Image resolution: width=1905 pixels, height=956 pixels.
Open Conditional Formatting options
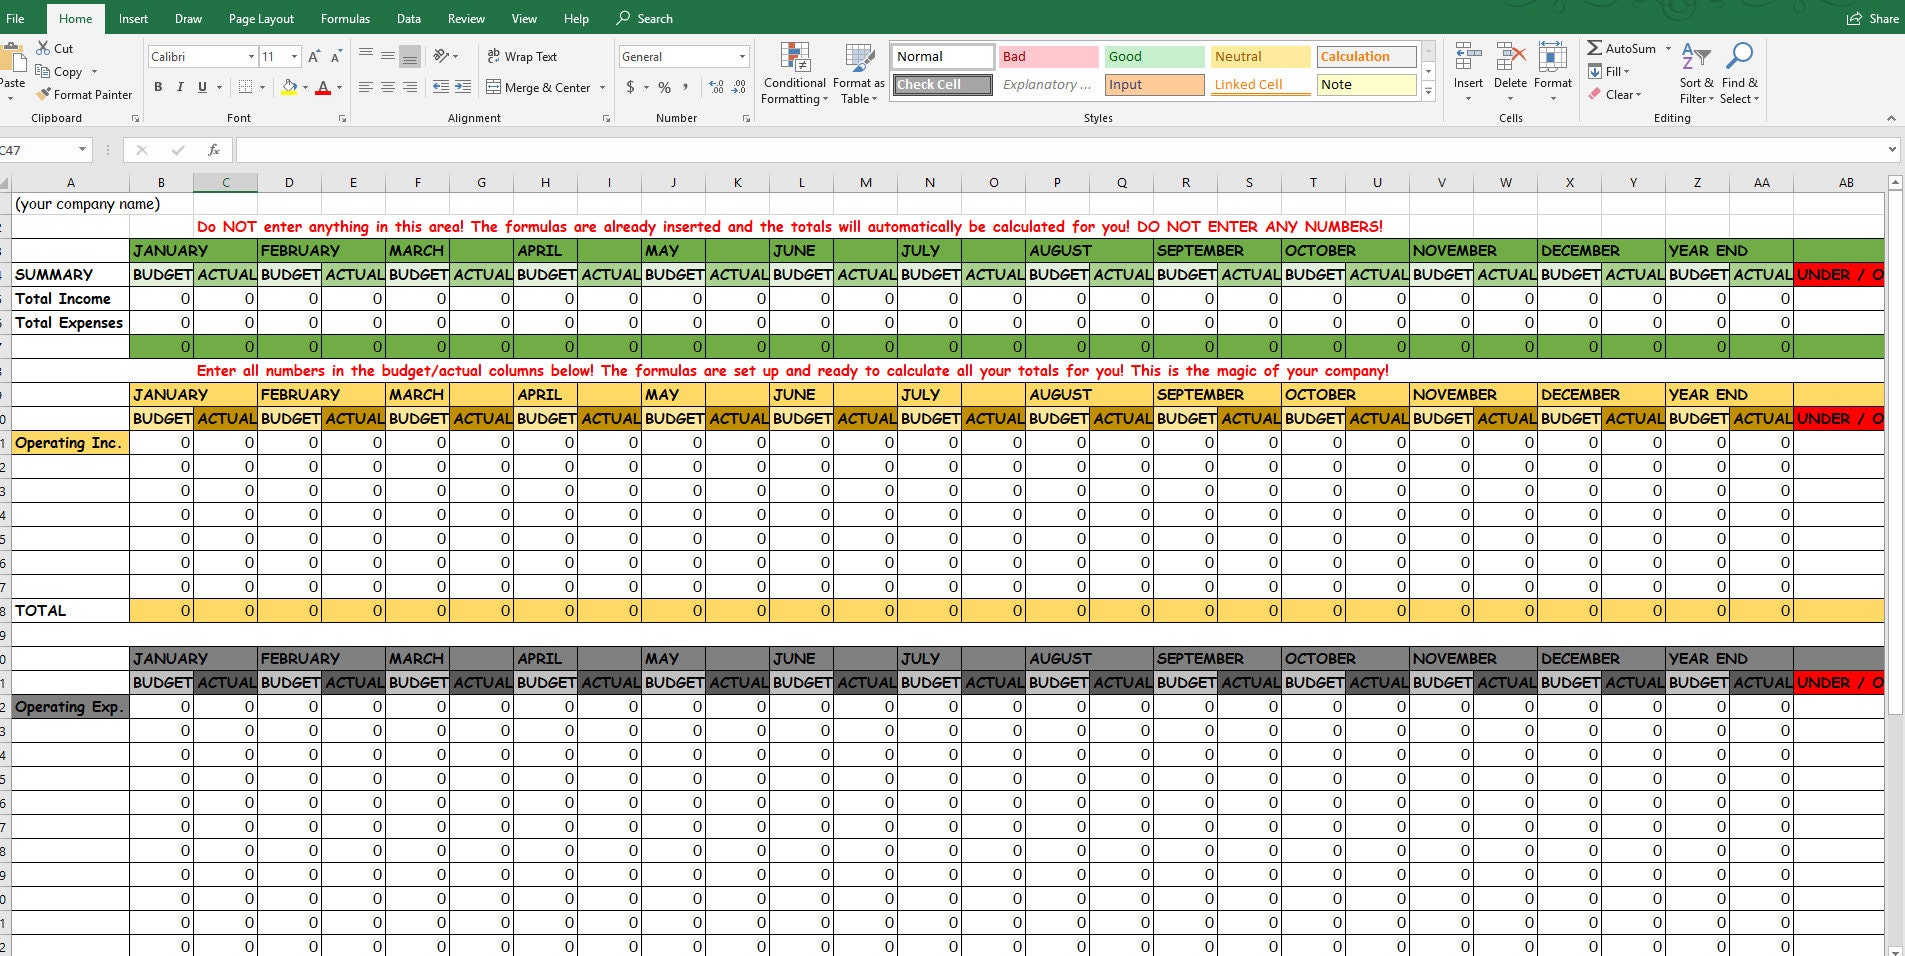click(x=794, y=72)
